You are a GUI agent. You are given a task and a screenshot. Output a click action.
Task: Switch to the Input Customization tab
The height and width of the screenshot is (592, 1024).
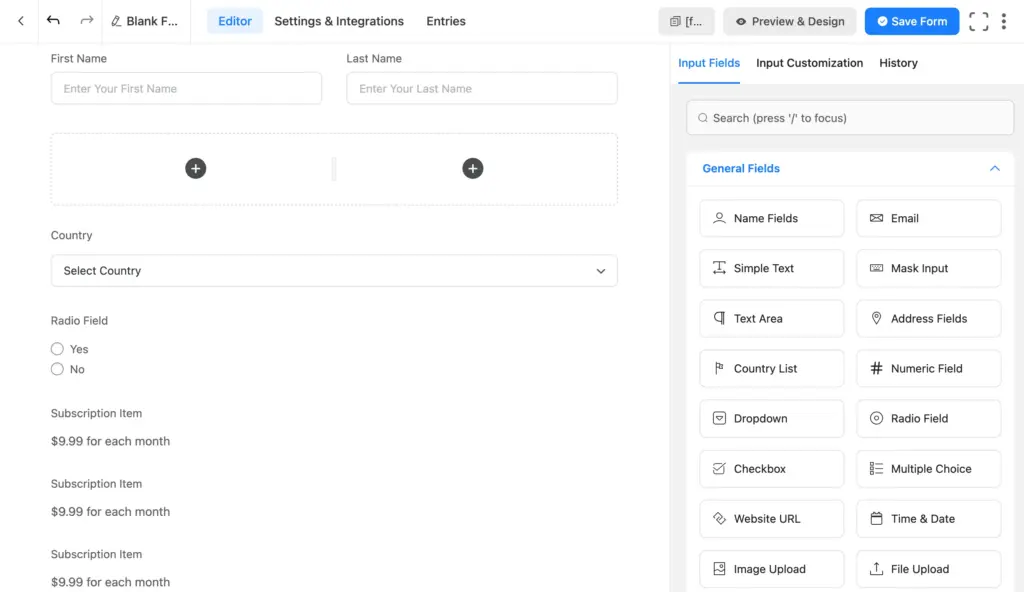click(809, 63)
